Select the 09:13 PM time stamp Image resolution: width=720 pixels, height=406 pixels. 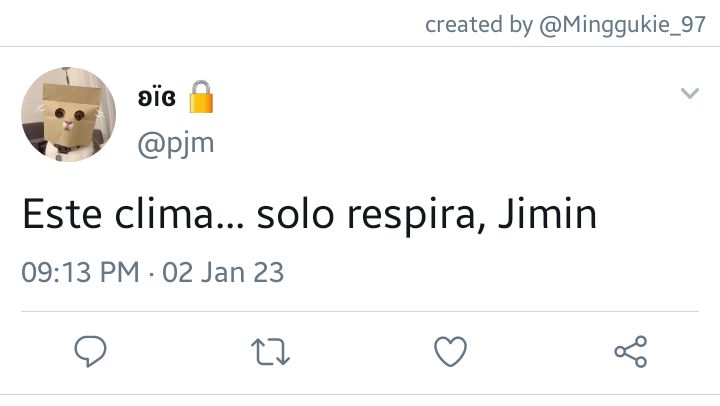(x=80, y=272)
